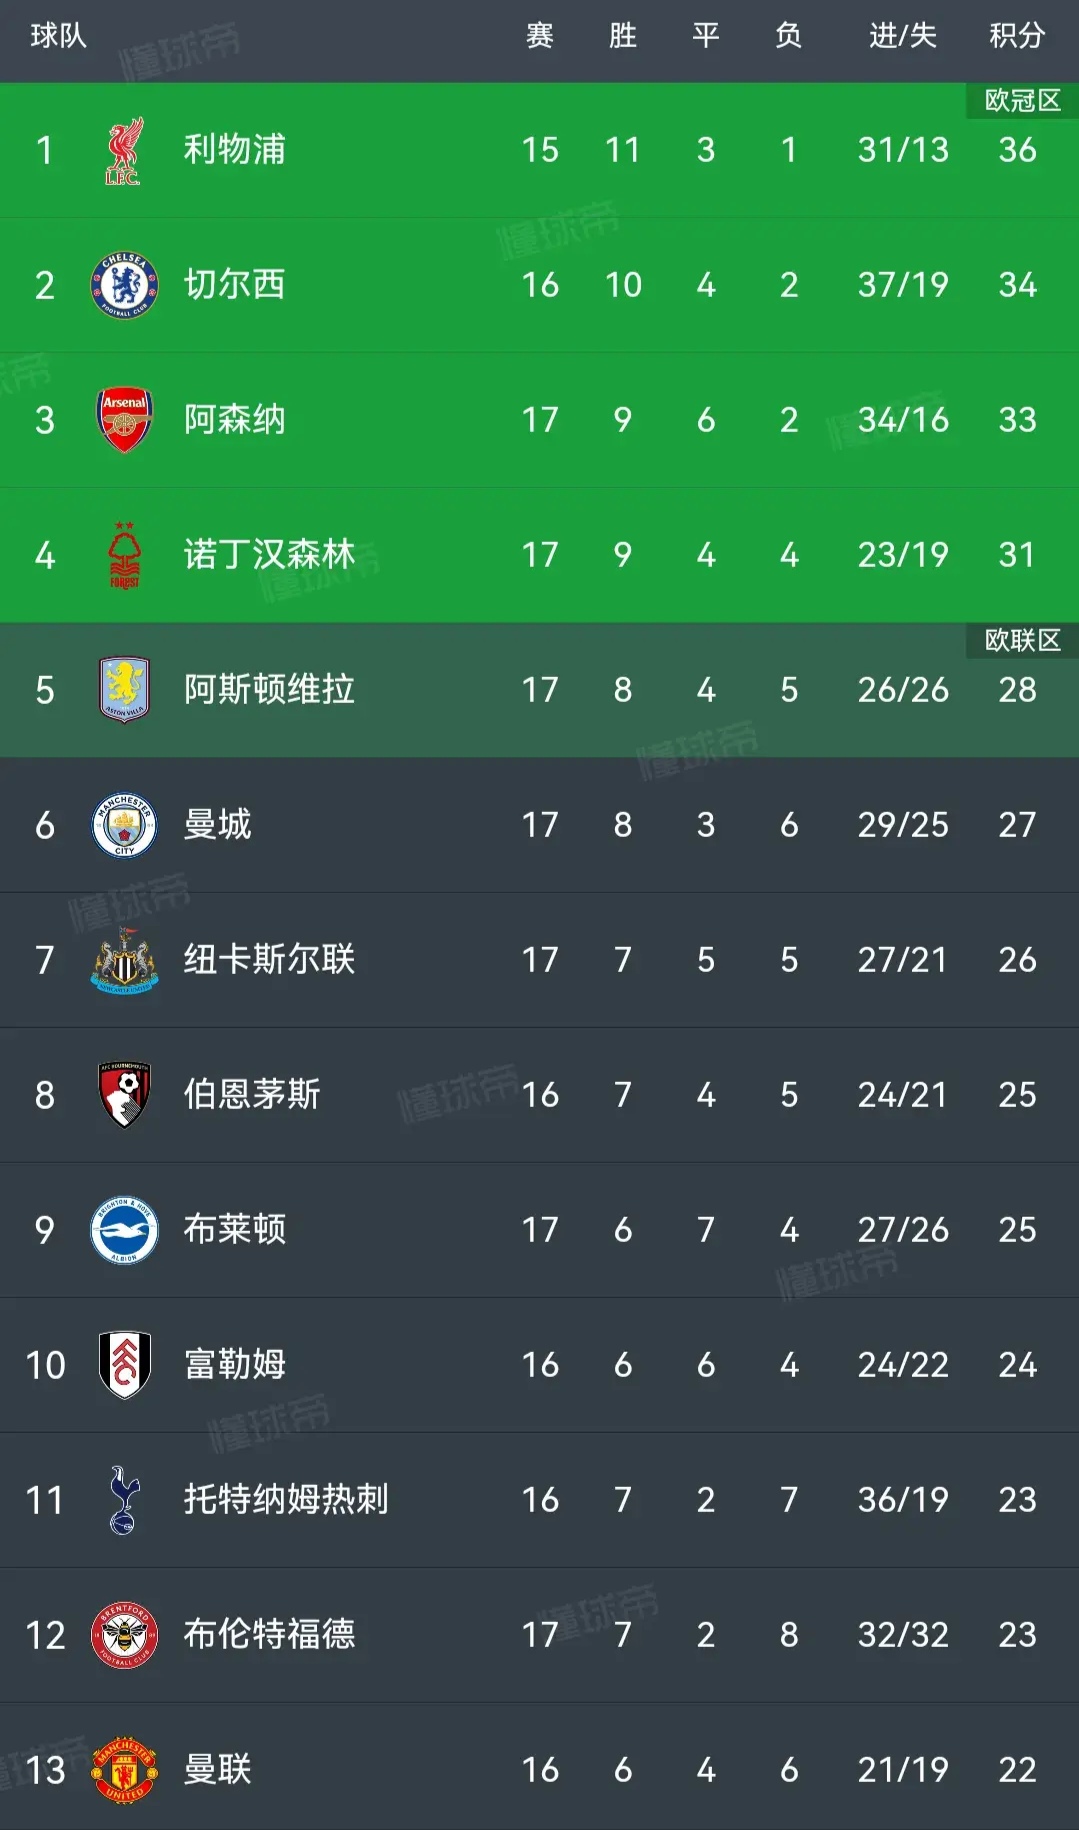
Task: Tap the Brighton seagull badge
Action: 124,1230
